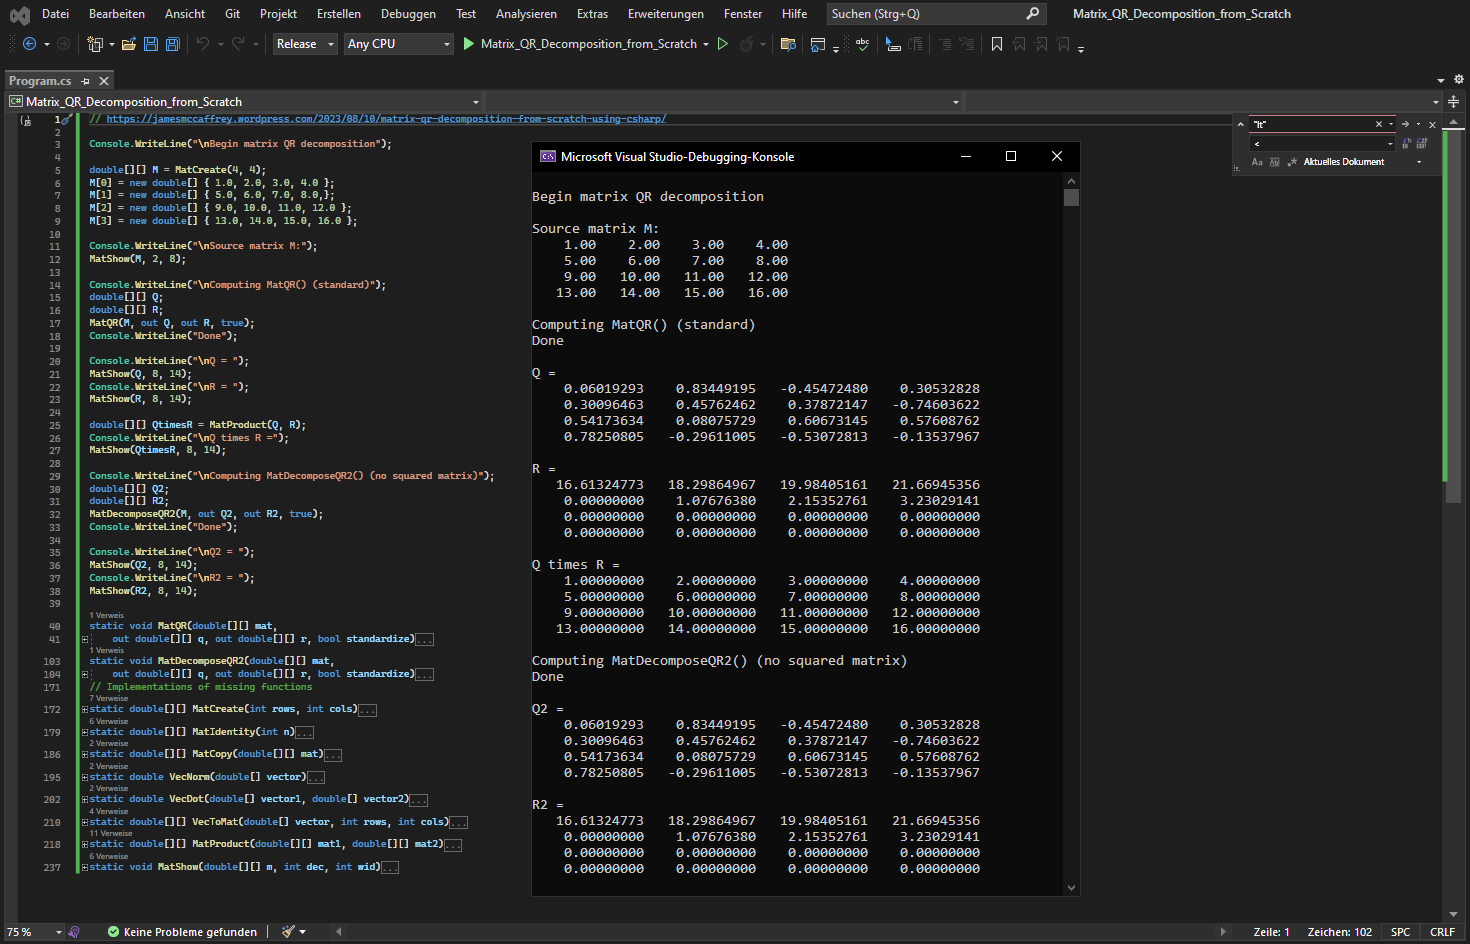This screenshot has width=1470, height=944.
Task: Toggle match case option in find panel
Action: click(x=1257, y=162)
